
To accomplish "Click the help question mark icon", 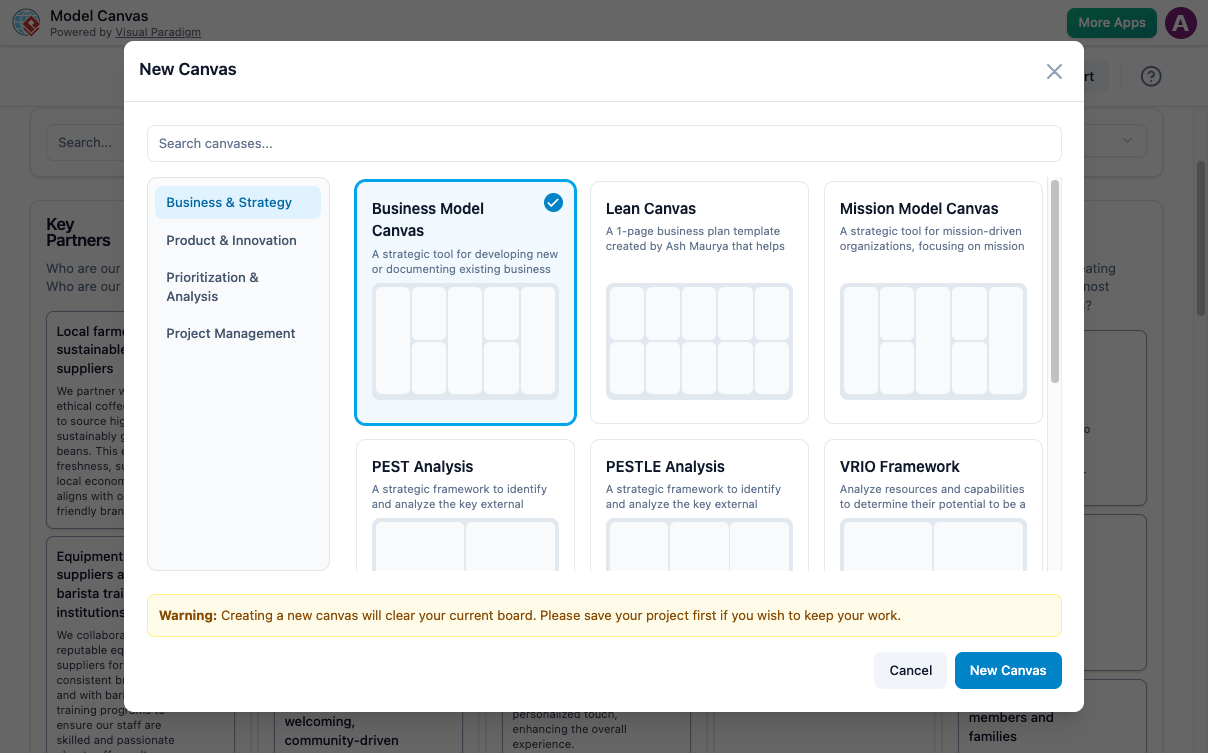I will click(x=1151, y=76).
